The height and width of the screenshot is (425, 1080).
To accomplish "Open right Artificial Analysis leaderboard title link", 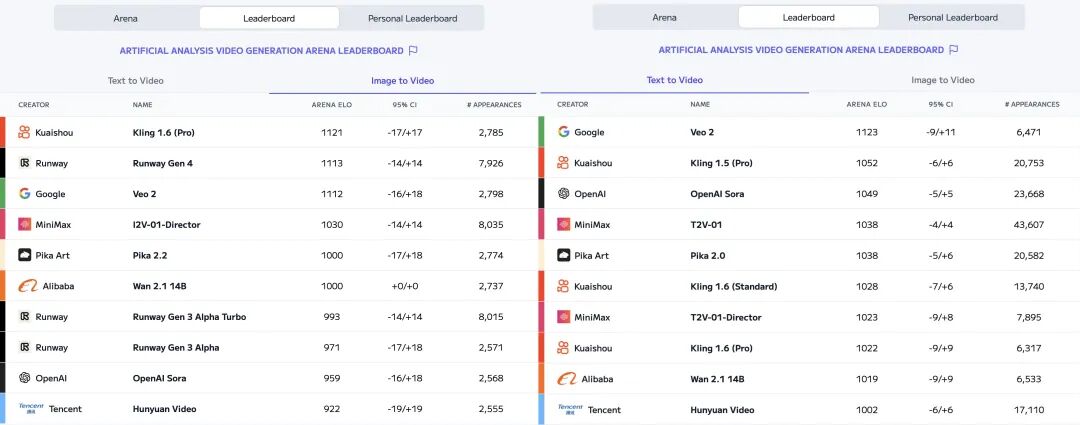I will pos(801,50).
